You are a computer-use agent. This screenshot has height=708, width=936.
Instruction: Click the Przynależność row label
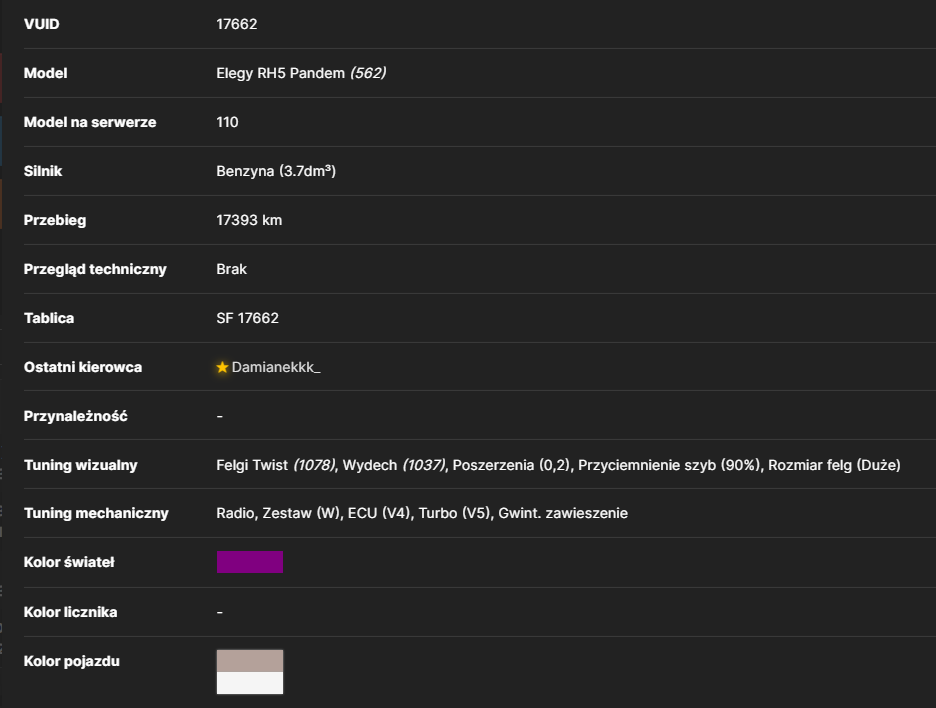point(76,416)
